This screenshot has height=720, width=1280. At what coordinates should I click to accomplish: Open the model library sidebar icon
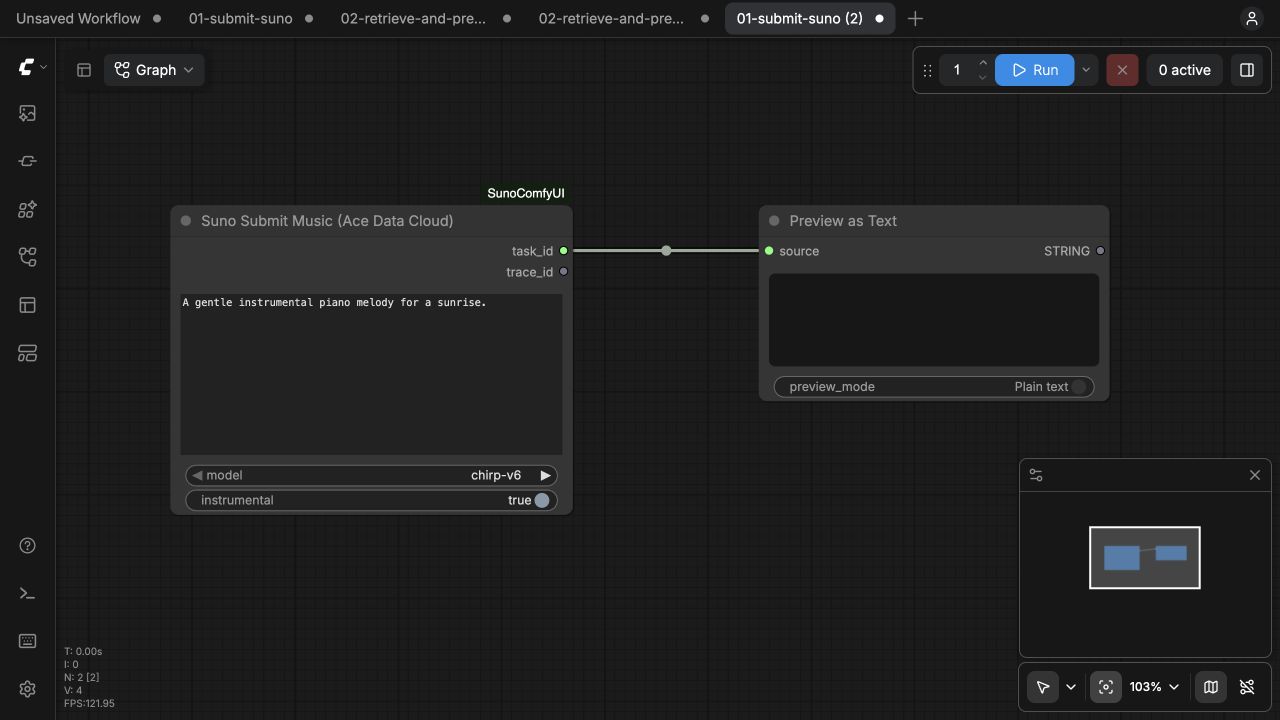pos(27,353)
